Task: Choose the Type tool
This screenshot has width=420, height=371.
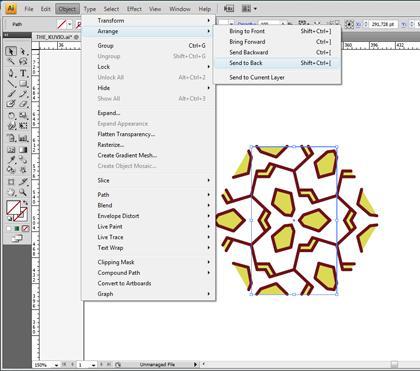Action: [x=23, y=73]
